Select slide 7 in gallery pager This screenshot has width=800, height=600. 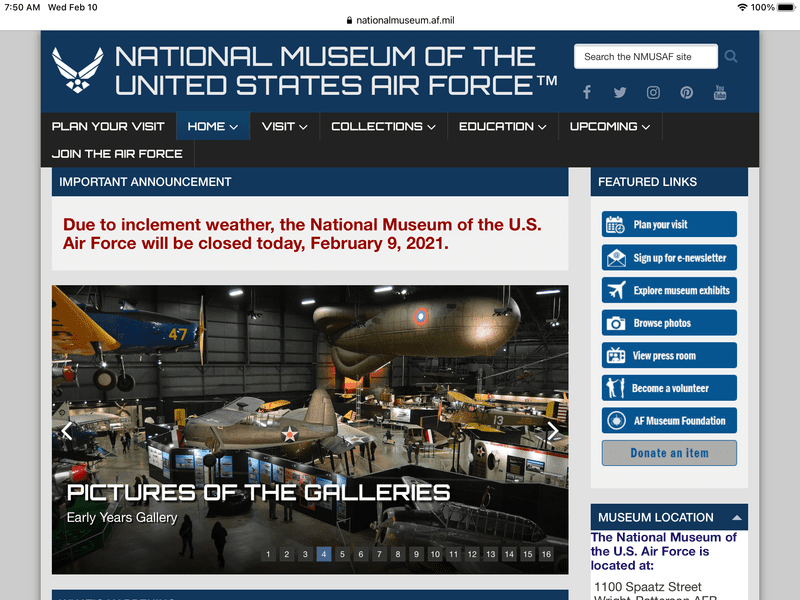[379, 554]
